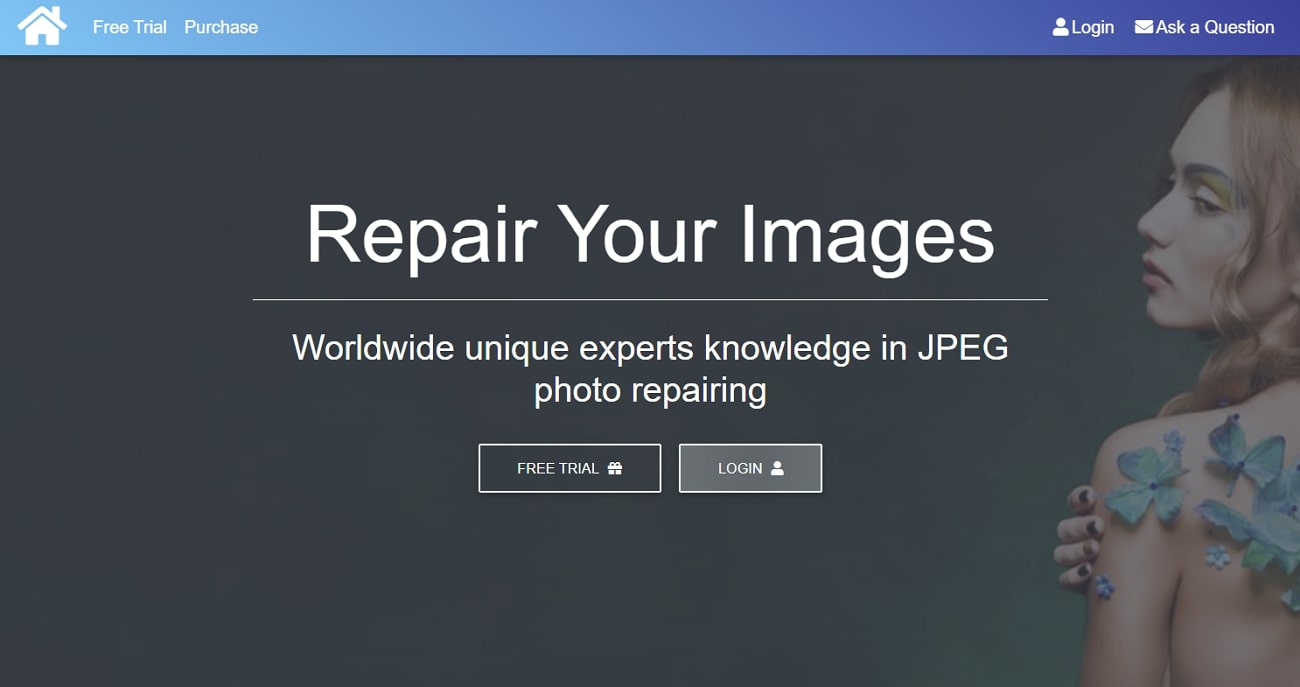Select the Login text in top navbar

[1092, 27]
